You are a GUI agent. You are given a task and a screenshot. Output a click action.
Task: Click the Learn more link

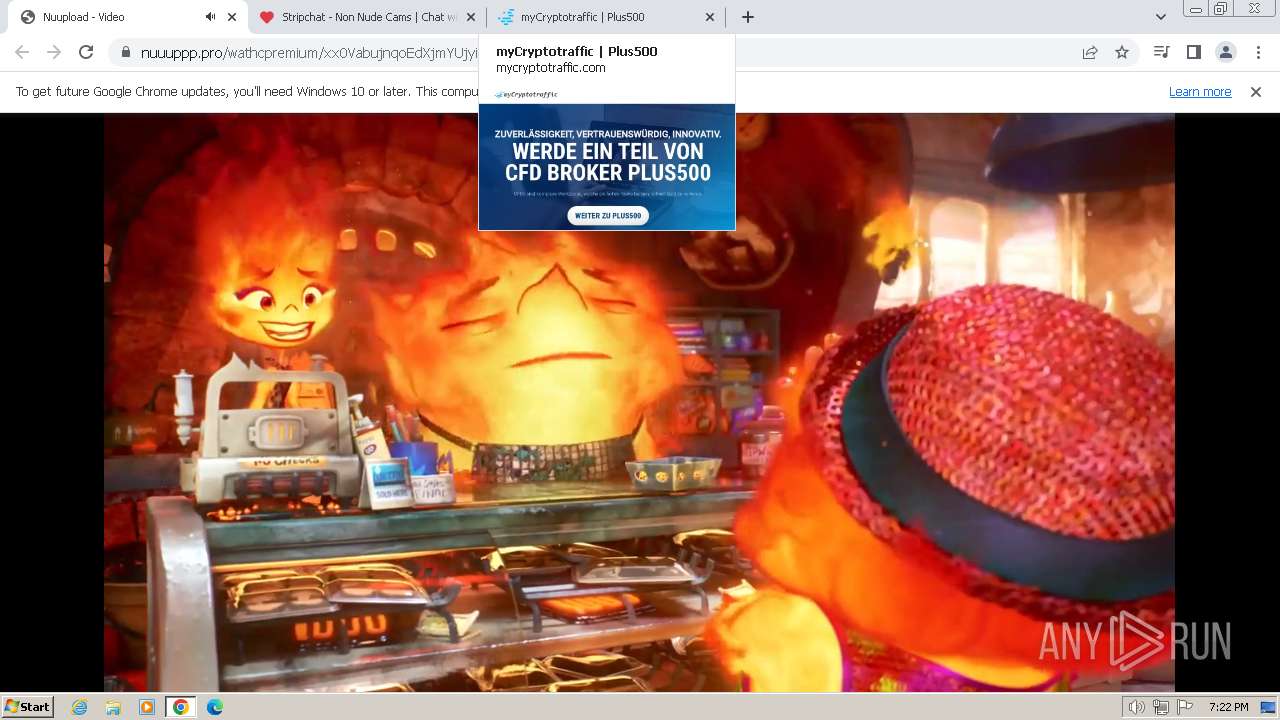(x=1200, y=92)
